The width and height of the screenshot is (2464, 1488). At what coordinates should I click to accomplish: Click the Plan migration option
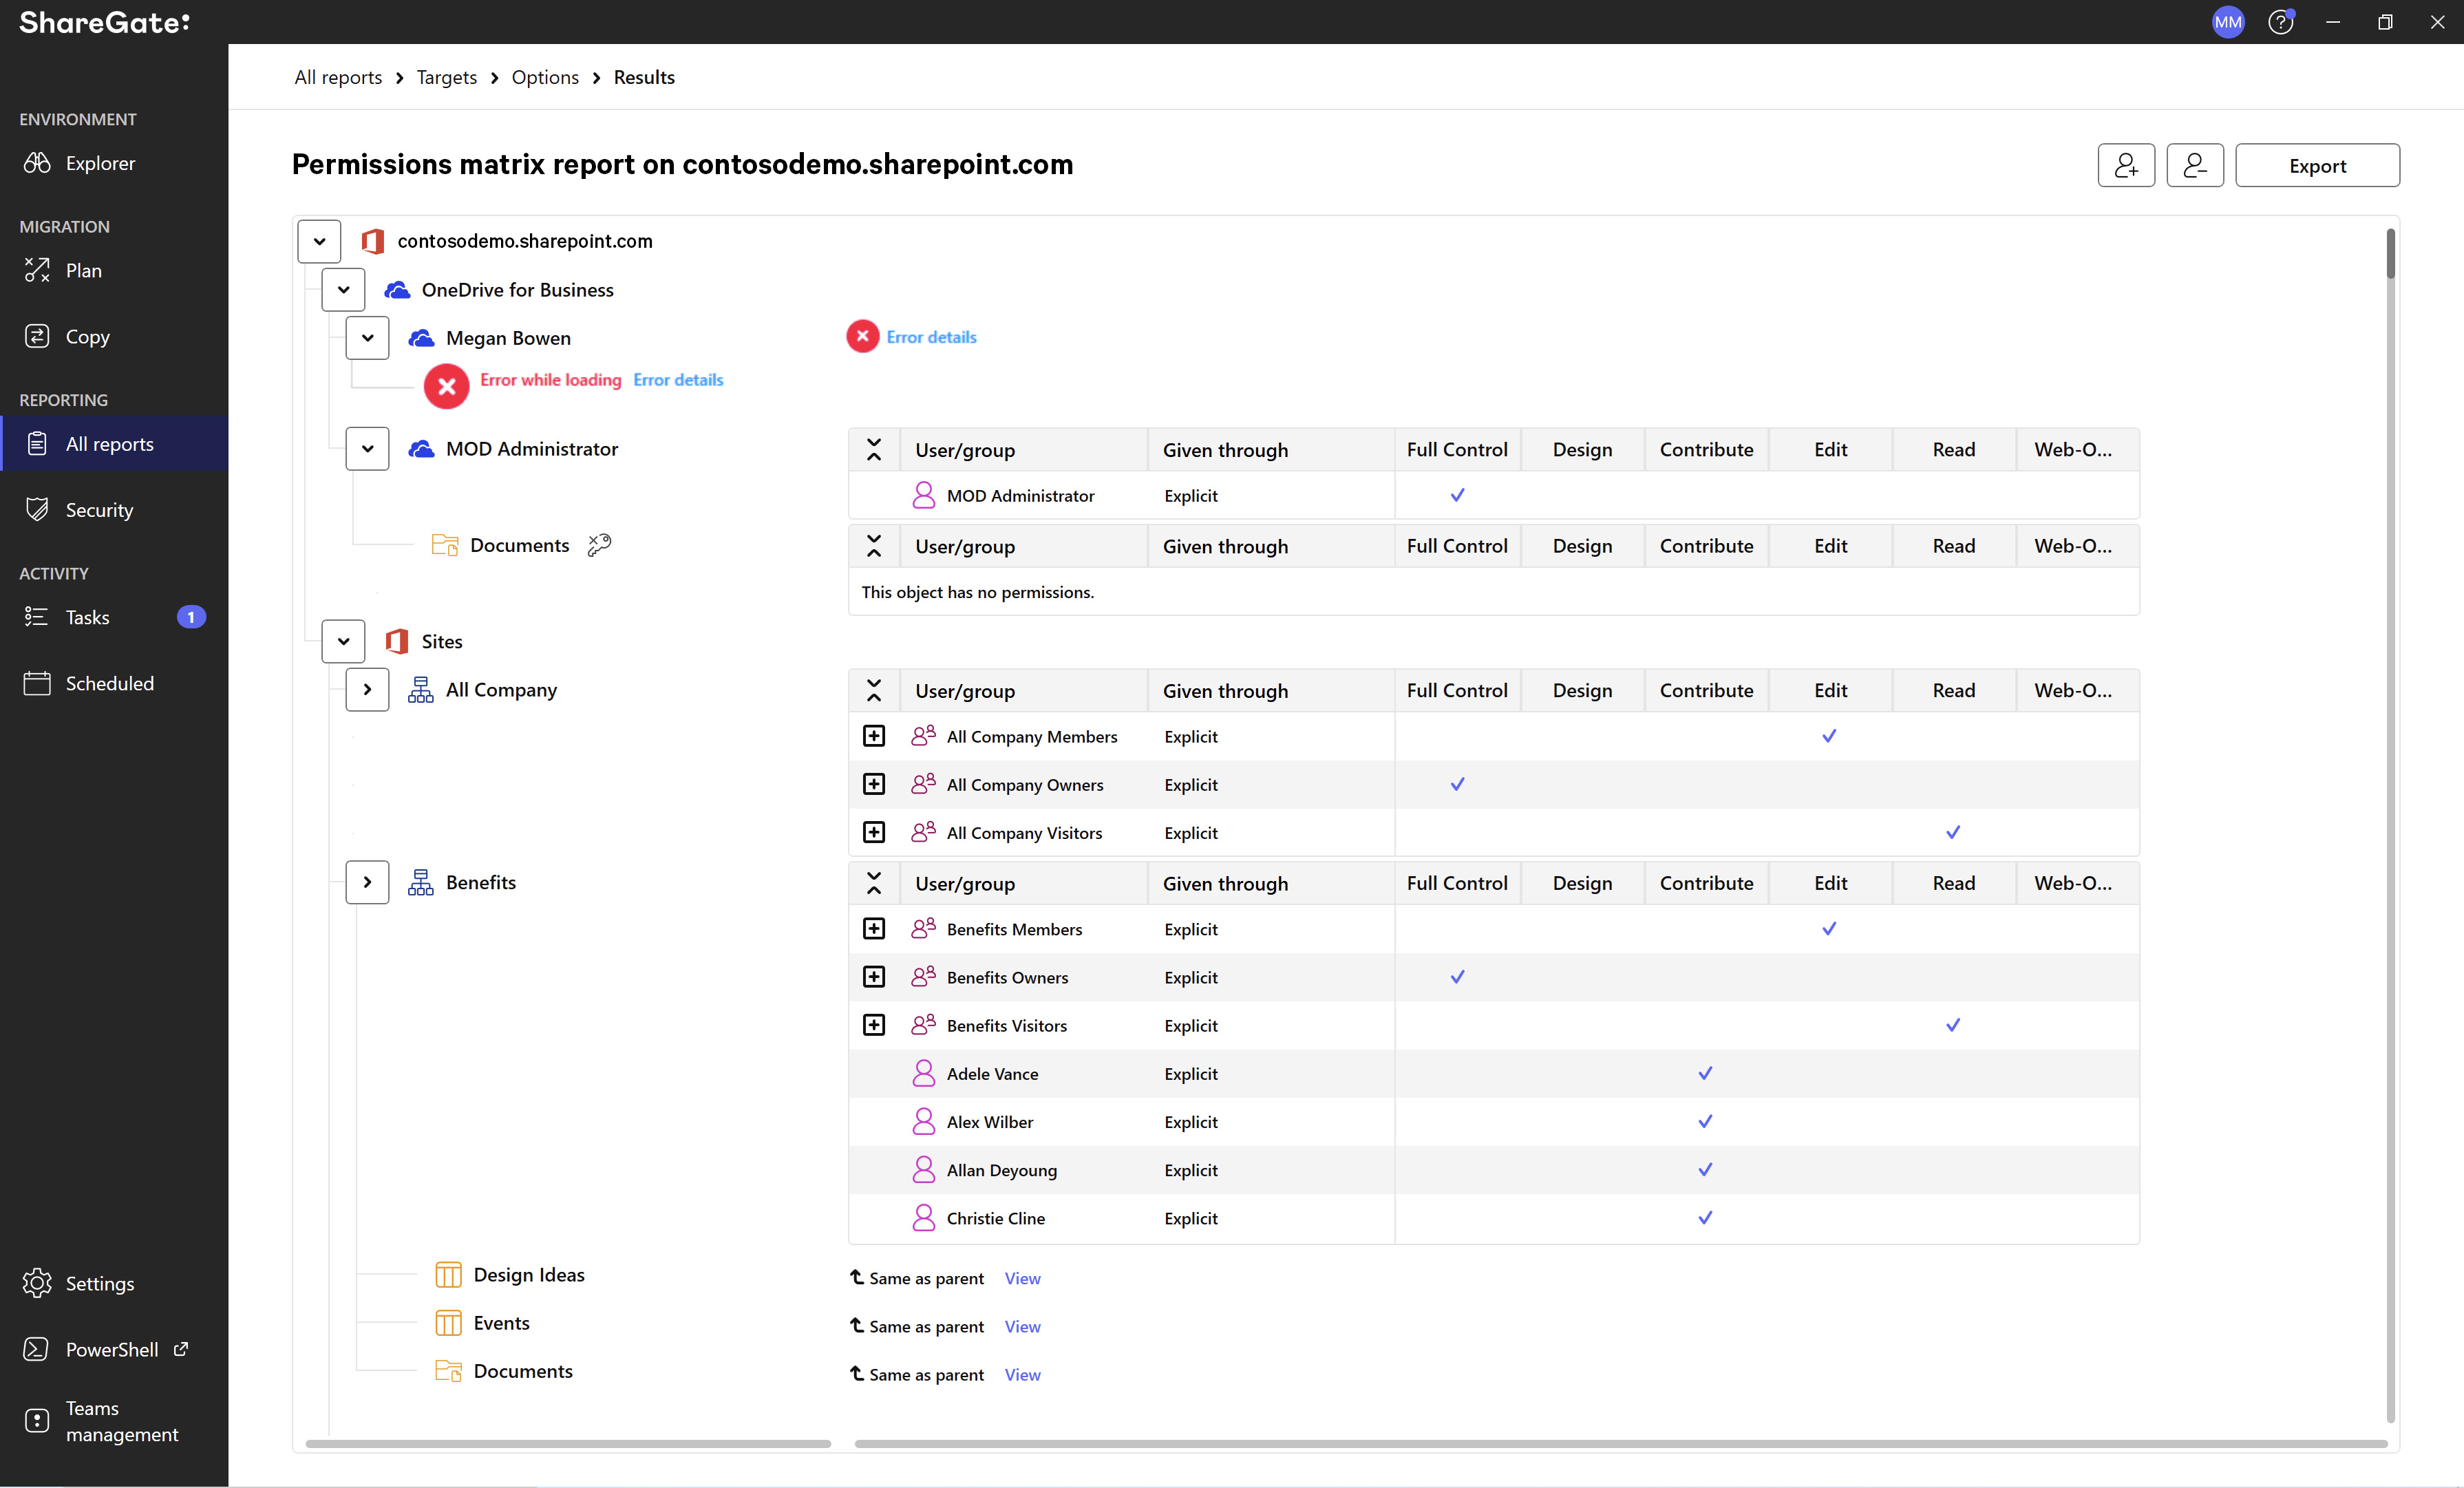83,269
